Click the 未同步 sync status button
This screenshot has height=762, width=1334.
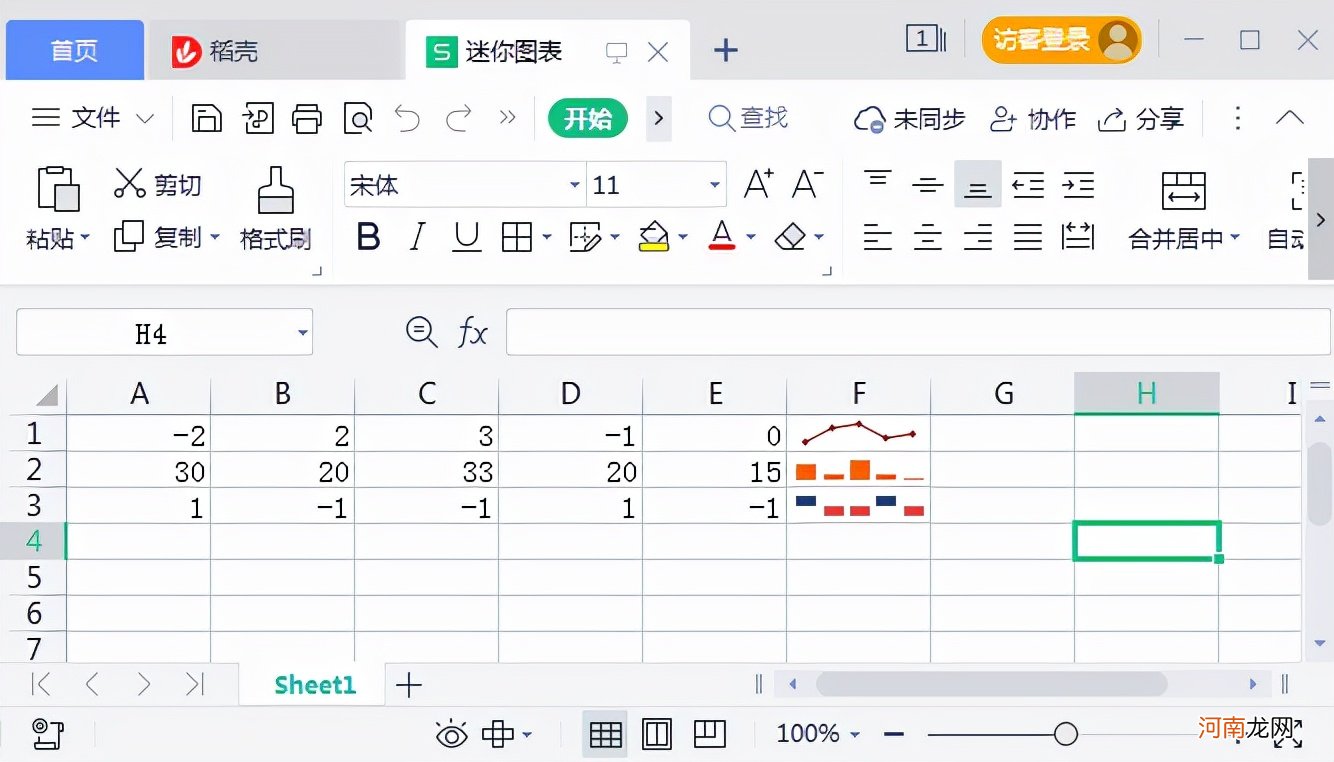click(x=909, y=119)
